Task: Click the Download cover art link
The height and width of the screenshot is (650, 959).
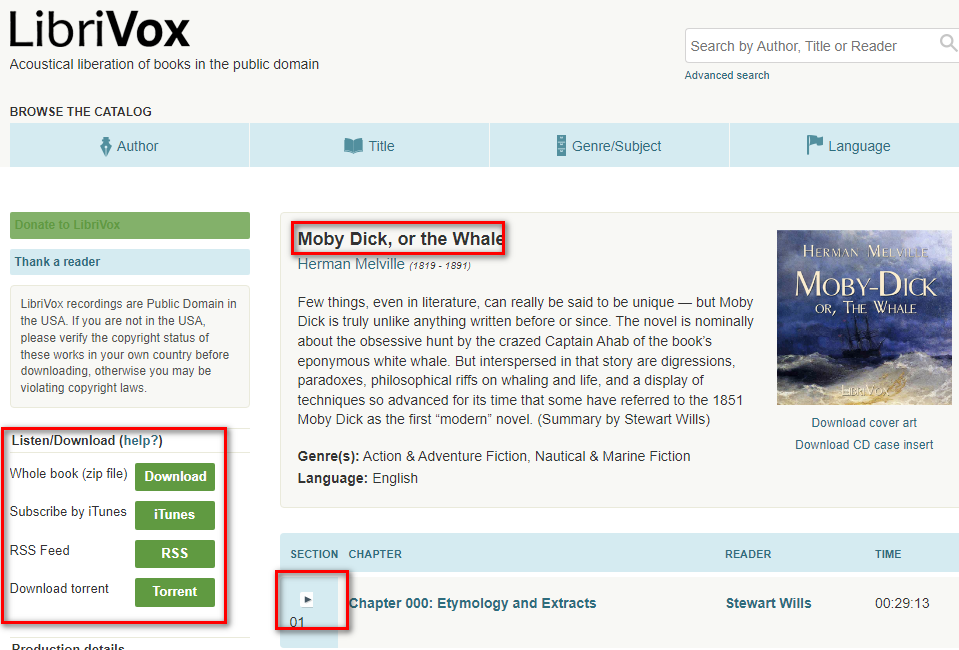Action: pyautogui.click(x=864, y=423)
